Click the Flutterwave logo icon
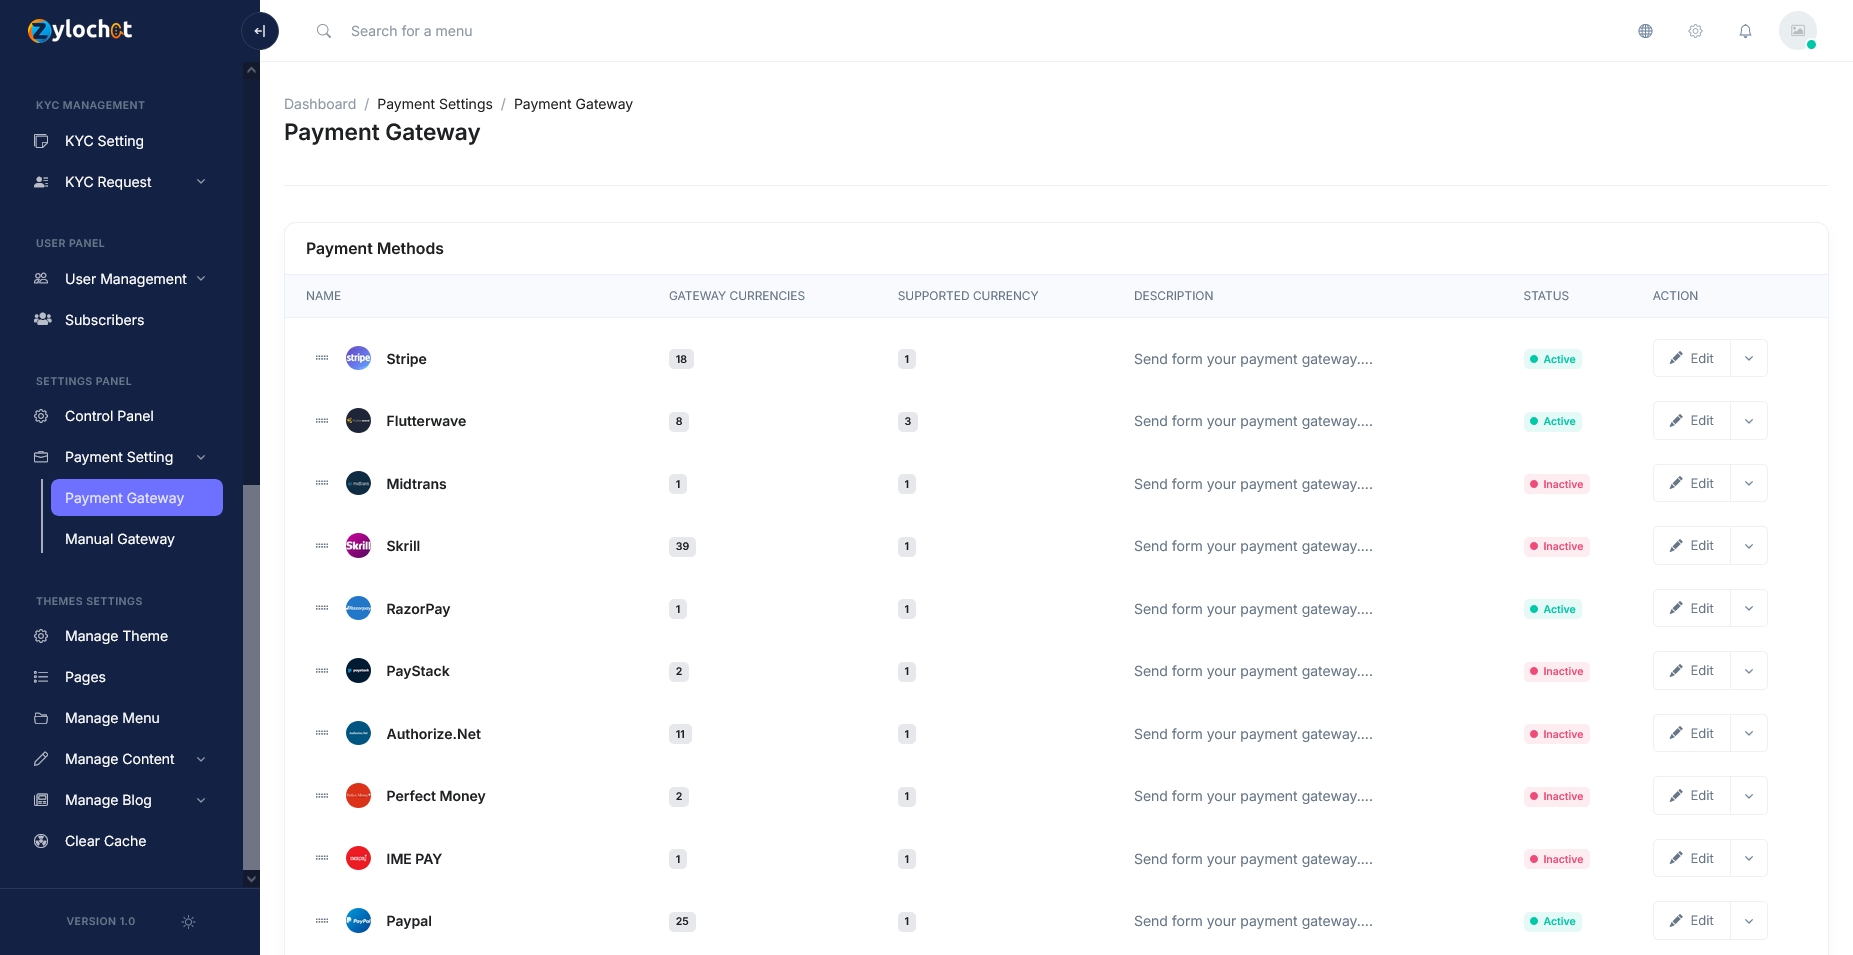 (358, 421)
